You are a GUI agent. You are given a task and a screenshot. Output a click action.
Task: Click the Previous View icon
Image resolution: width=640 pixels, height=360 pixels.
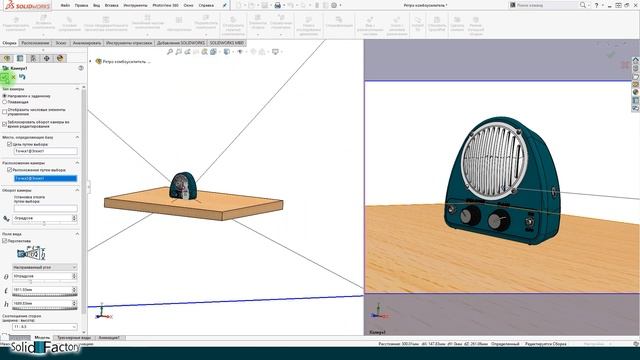[187, 52]
